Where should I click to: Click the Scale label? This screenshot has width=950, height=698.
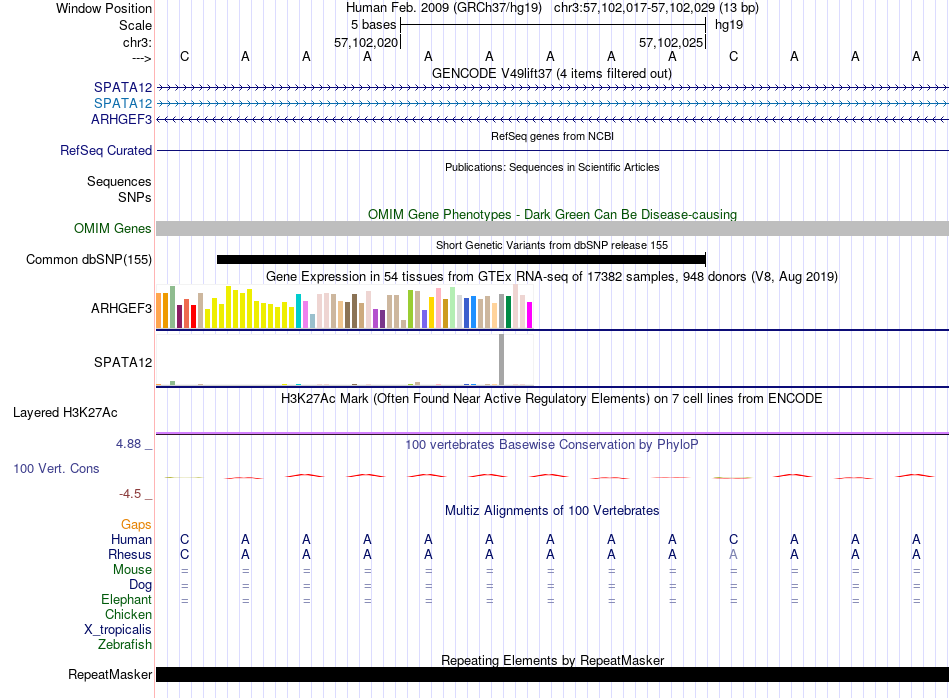point(135,25)
